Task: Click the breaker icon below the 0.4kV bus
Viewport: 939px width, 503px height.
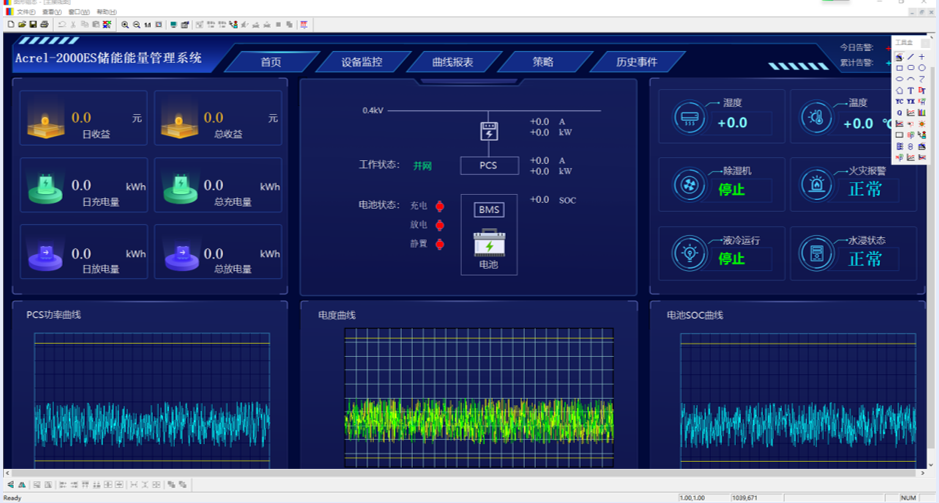Action: coord(489,131)
